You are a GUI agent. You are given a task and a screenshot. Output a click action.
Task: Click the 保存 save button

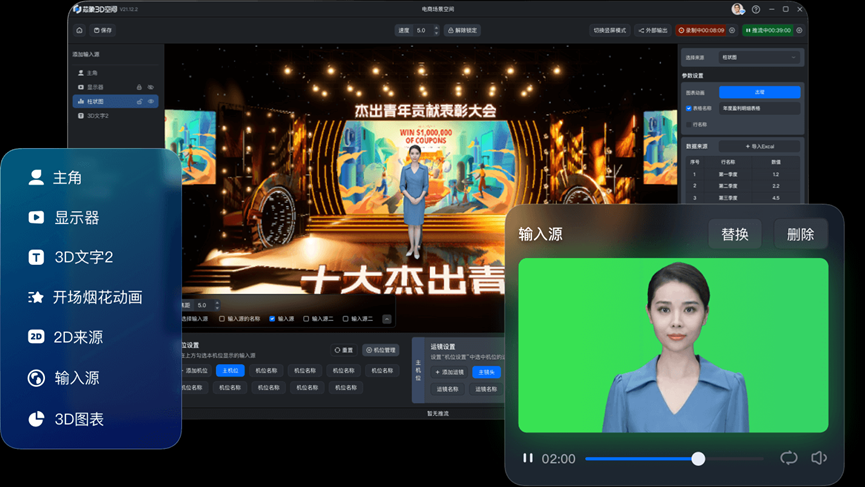103,30
